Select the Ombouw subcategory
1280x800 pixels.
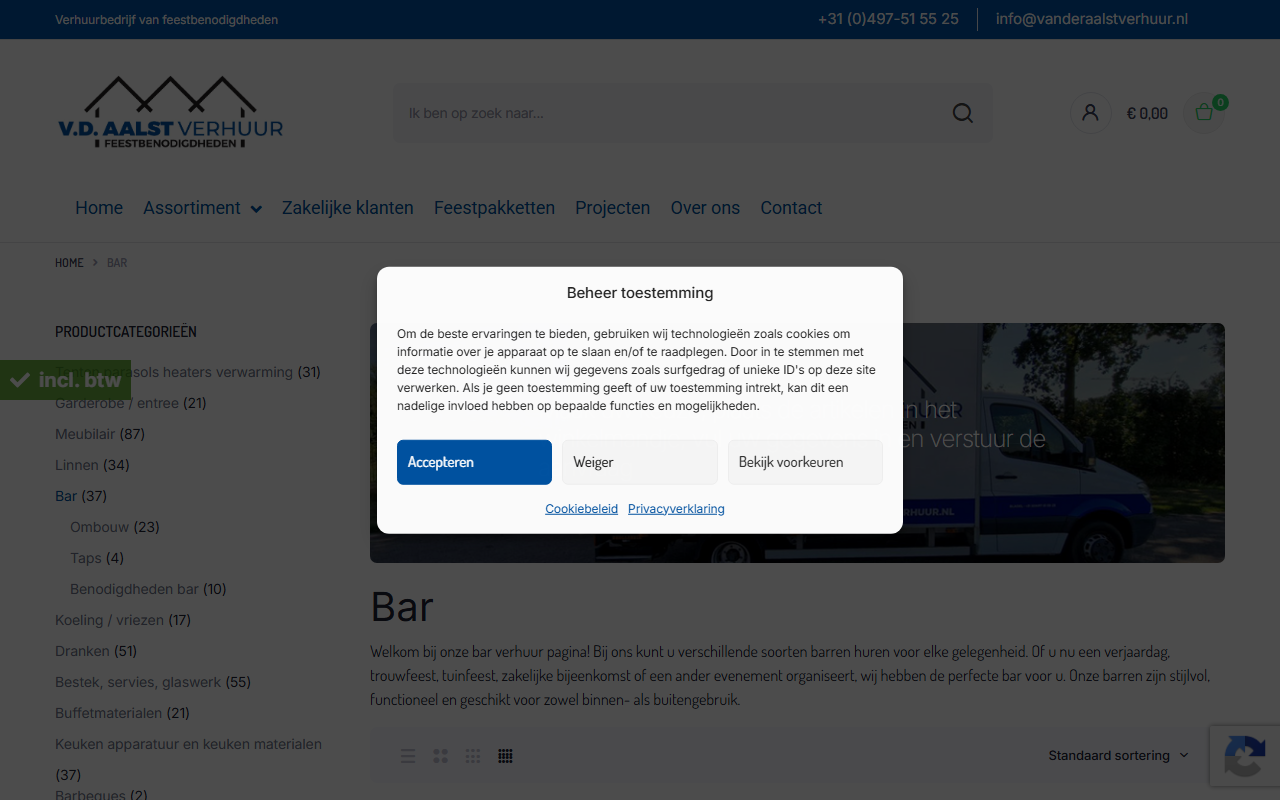(100, 527)
